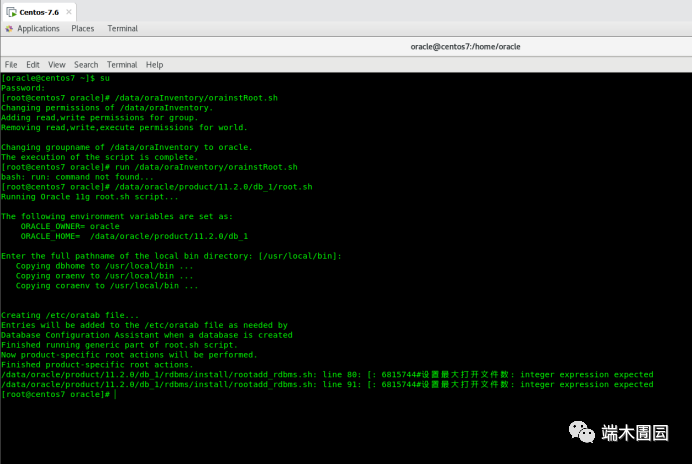Click the final '[root@centos7 oracle]#' prompt
The image size is (692, 464).
(56, 394)
